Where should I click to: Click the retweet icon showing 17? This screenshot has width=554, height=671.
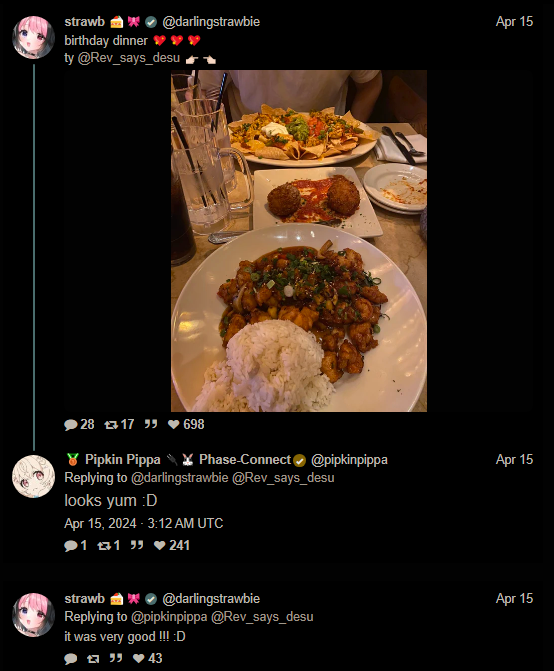(x=111, y=425)
